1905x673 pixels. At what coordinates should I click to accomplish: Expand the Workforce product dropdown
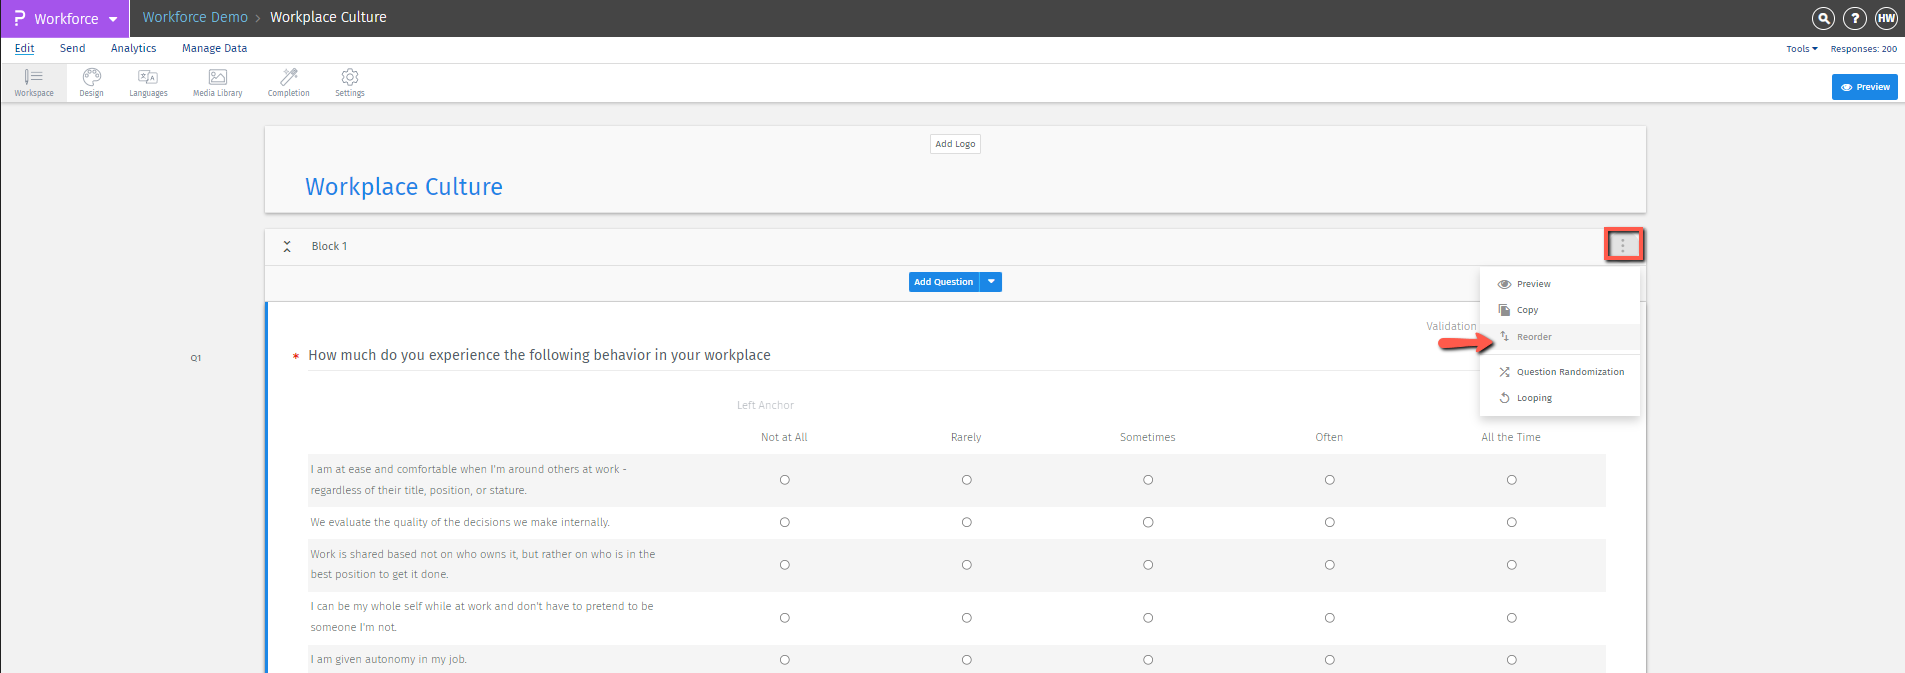(x=113, y=19)
